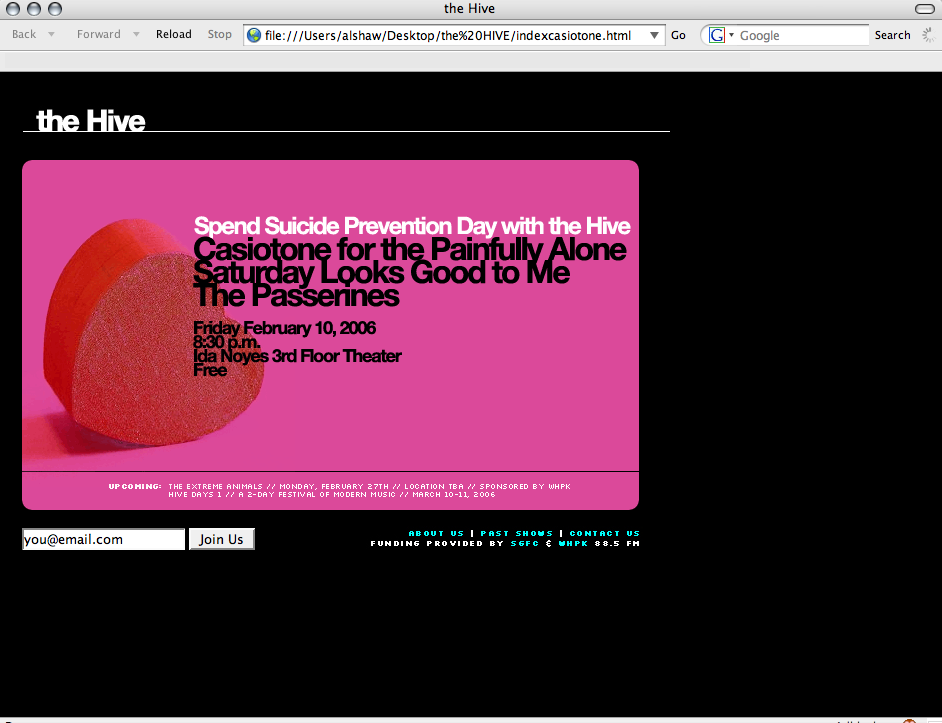Open the Contact Us link
Screen dimensions: 942x723
click(604, 533)
